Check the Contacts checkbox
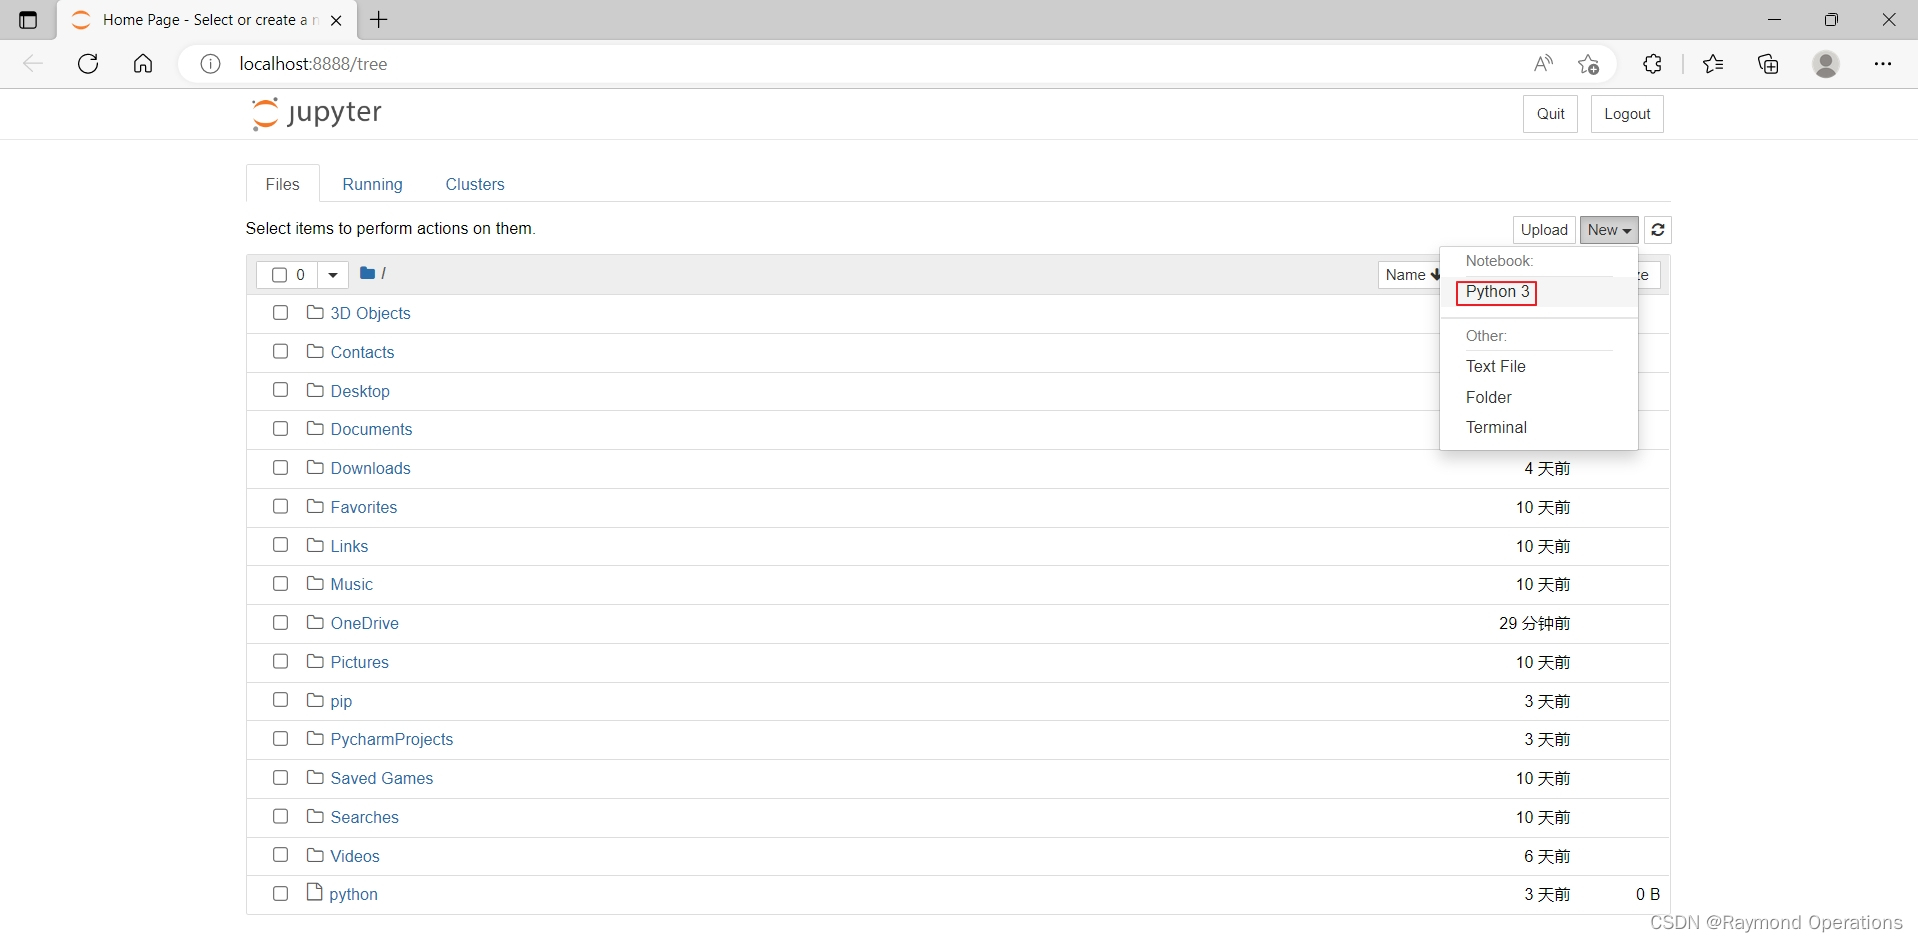 pos(280,351)
